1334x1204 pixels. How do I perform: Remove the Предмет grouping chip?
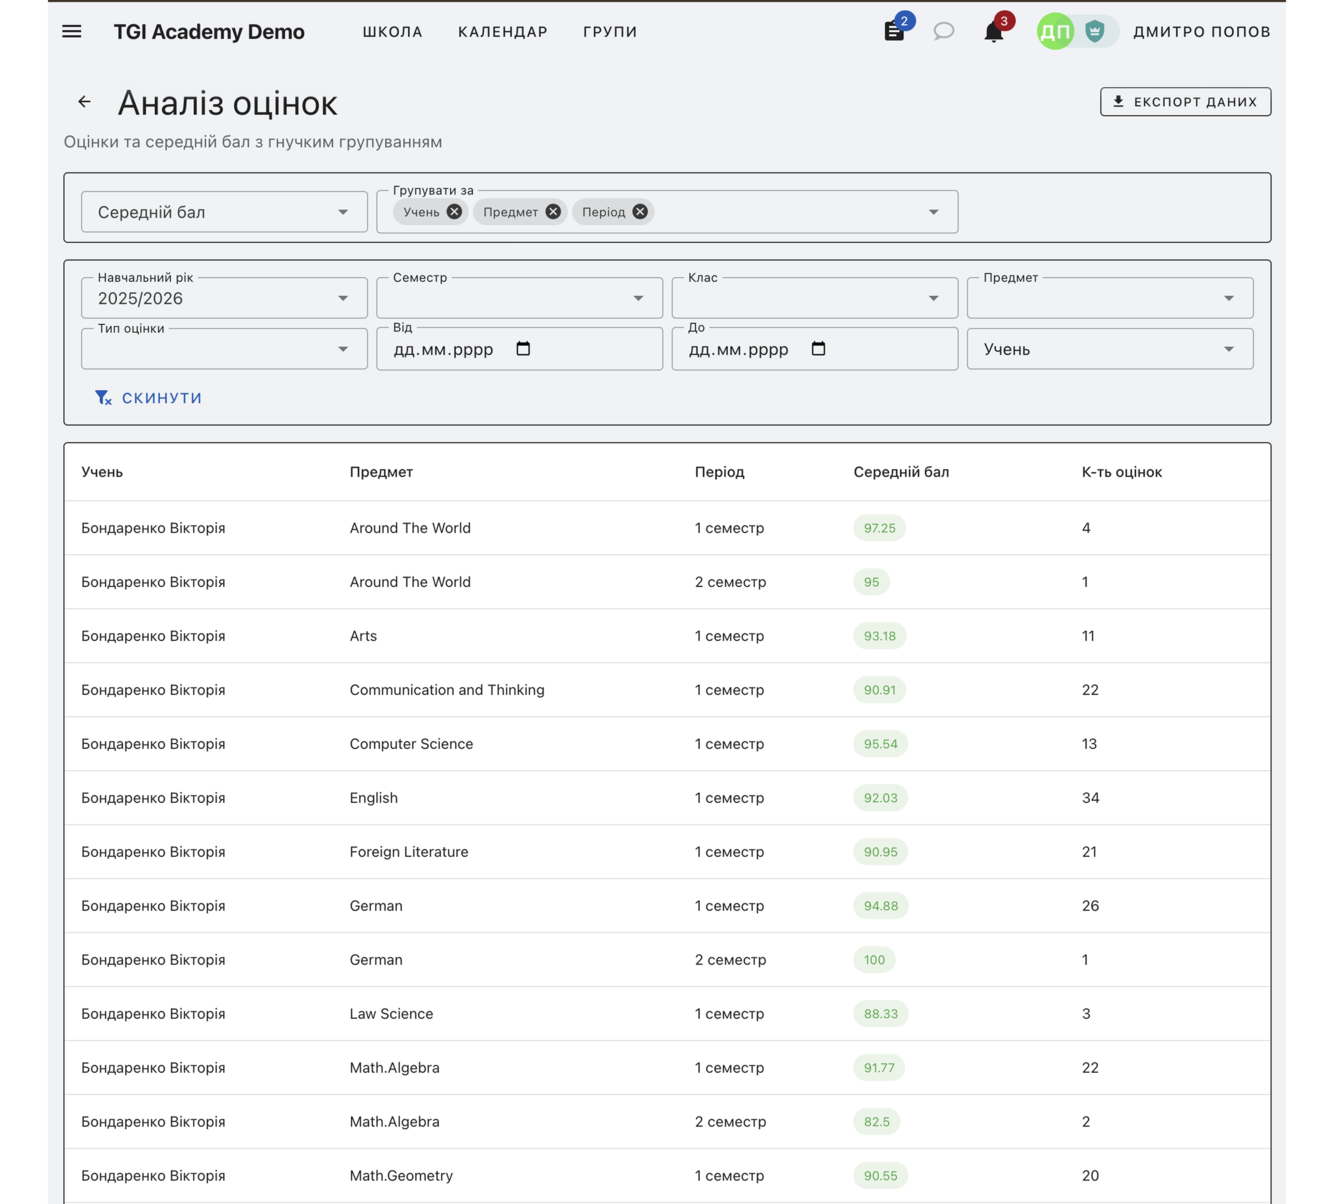tap(553, 212)
